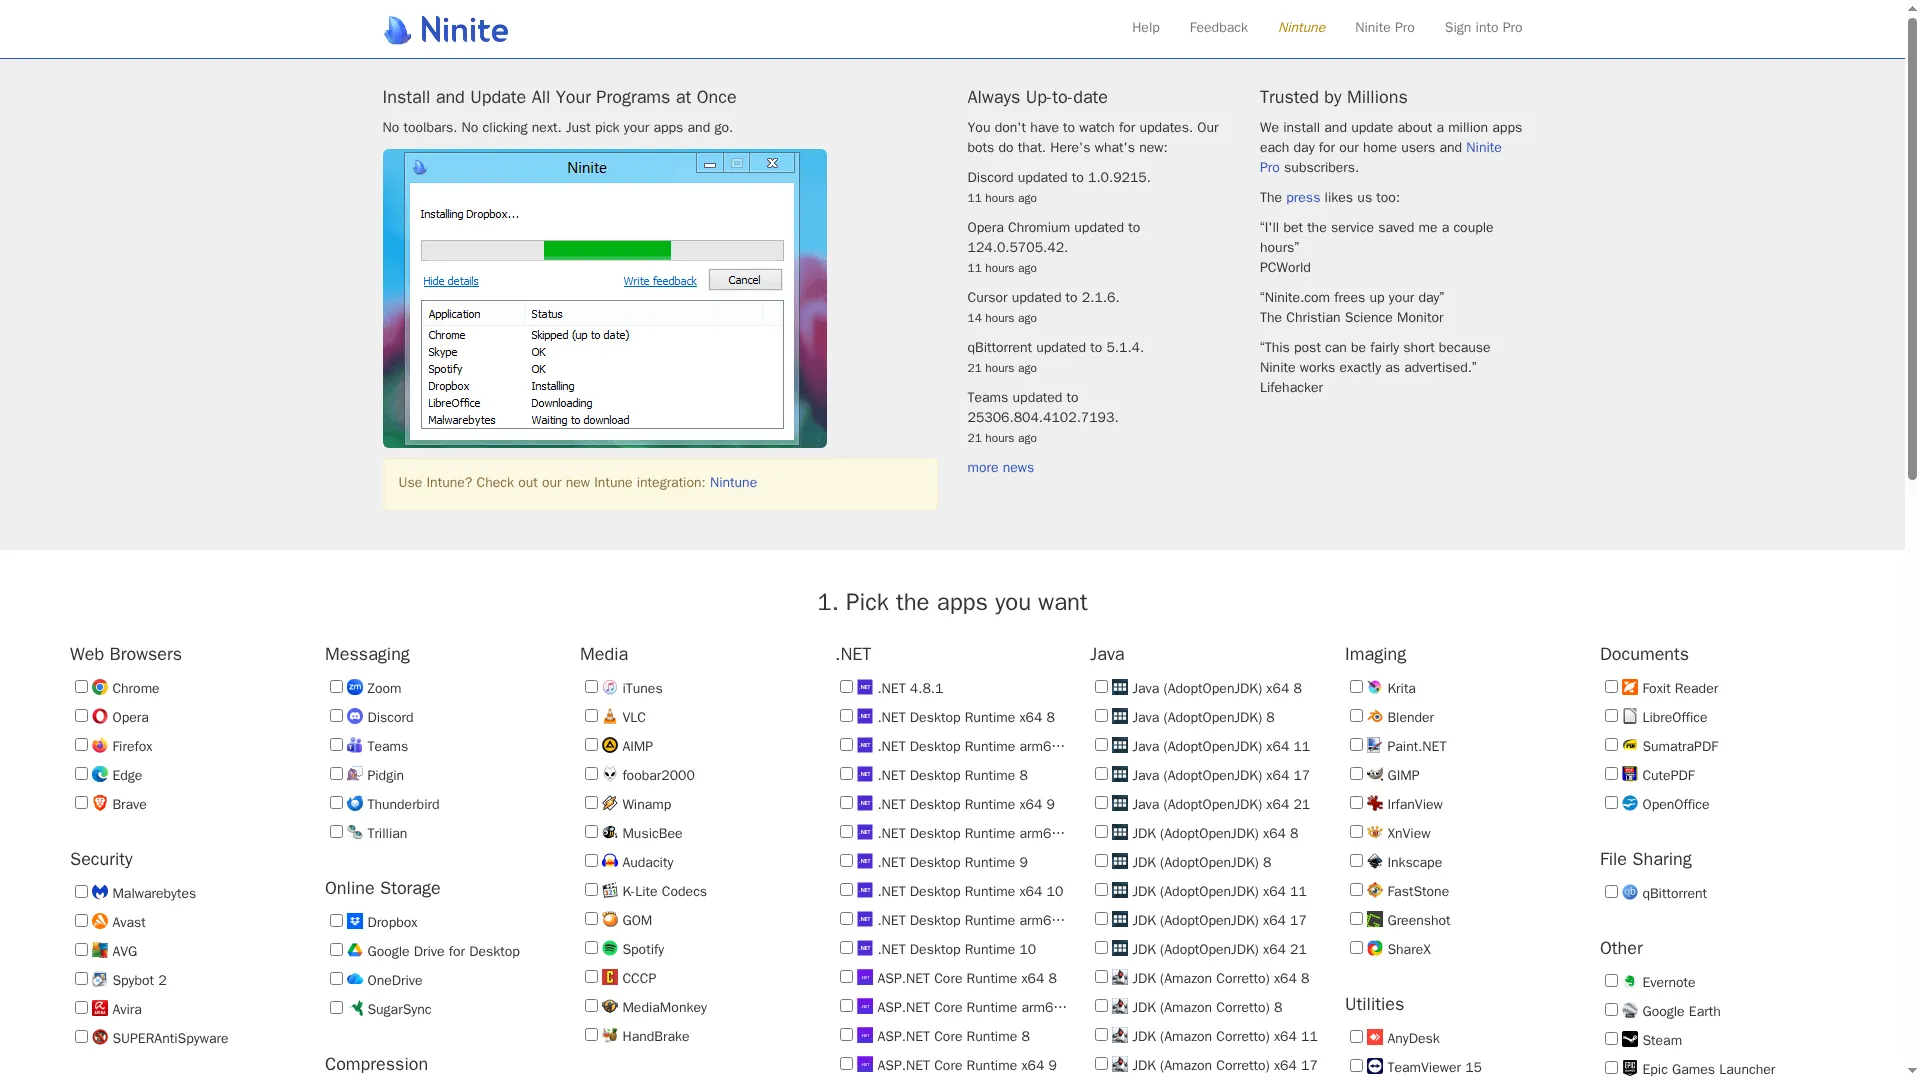The height and width of the screenshot is (1080, 1920).
Task: Click the Chrome browser icon
Action: (100, 688)
